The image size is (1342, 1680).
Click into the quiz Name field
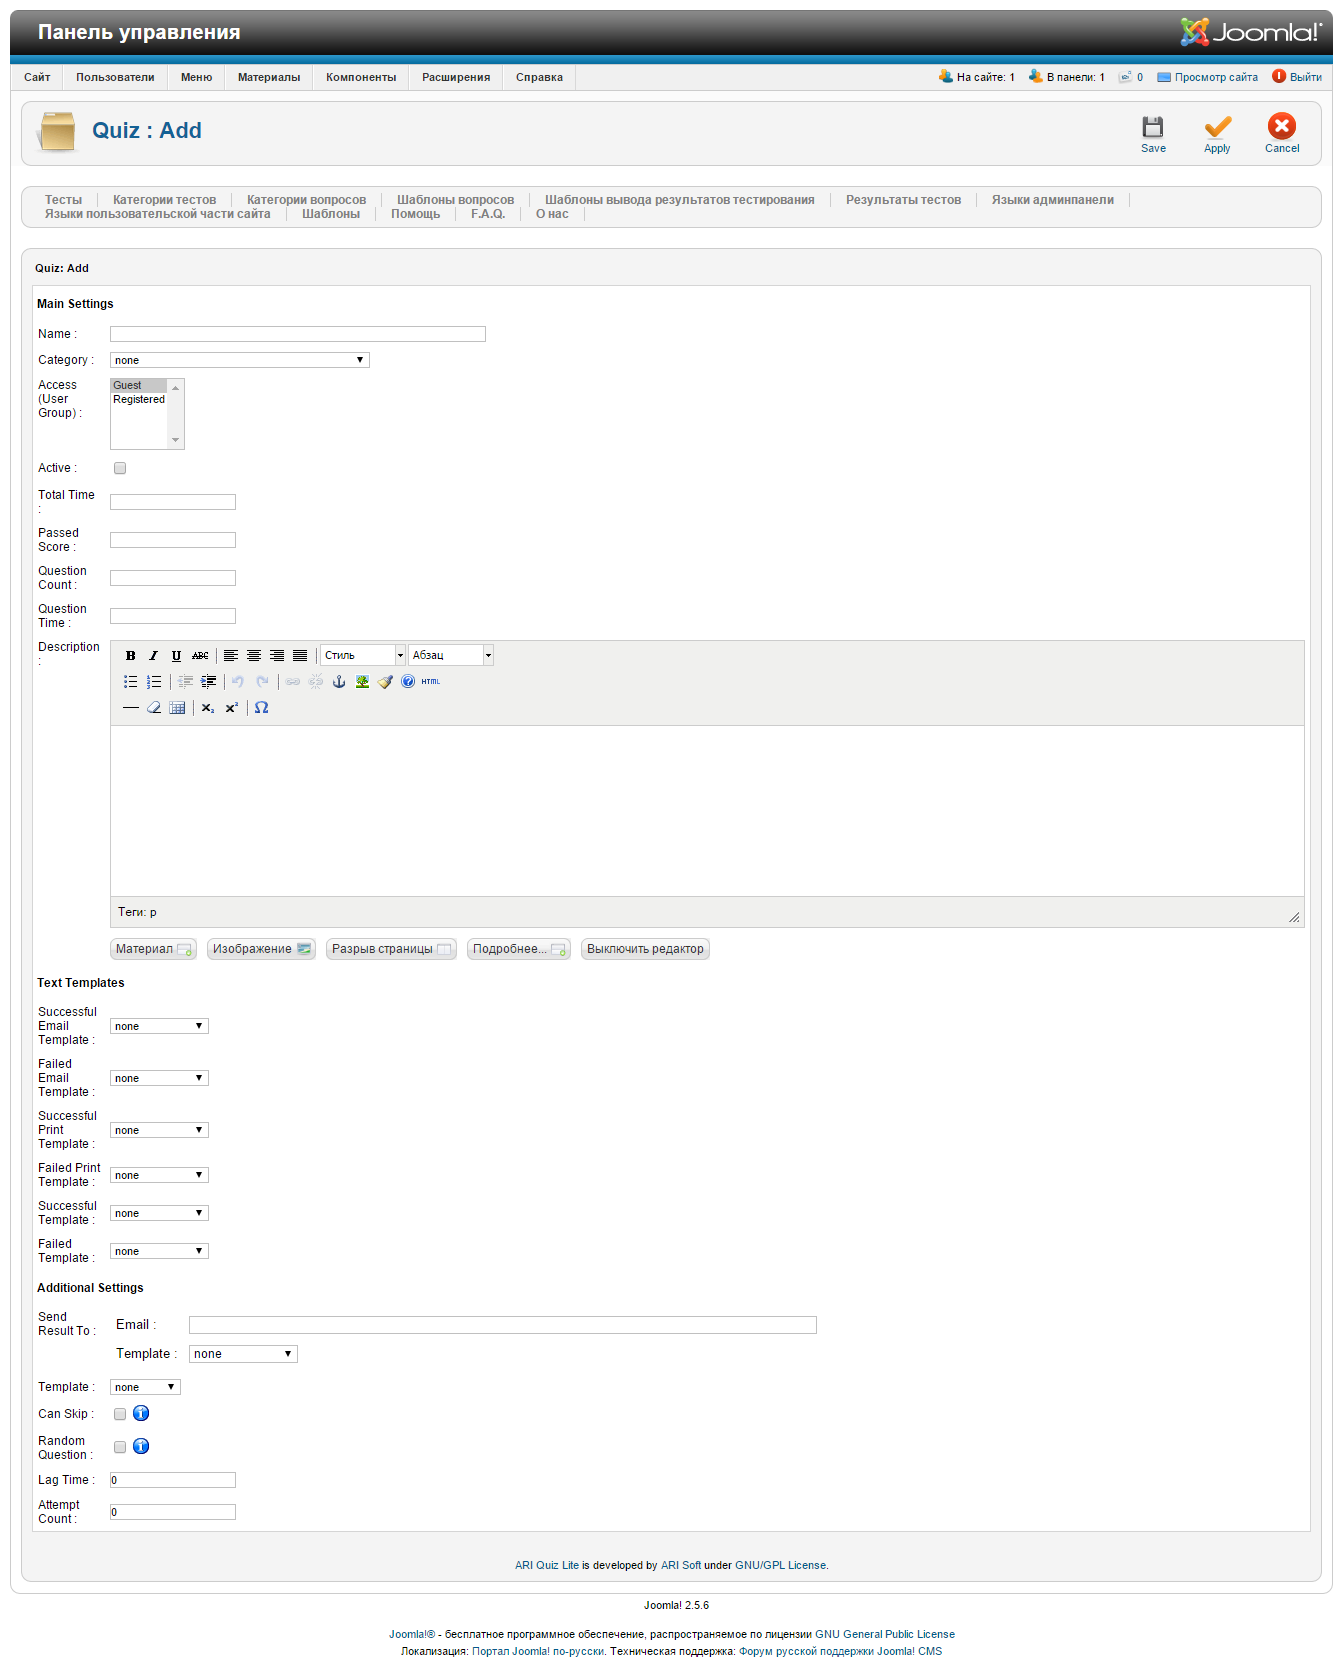point(298,334)
